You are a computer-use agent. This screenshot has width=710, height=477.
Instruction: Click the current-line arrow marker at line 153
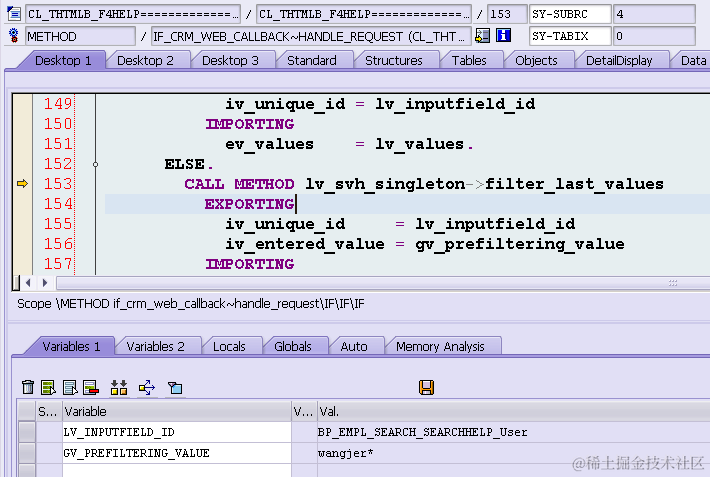coord(22,183)
